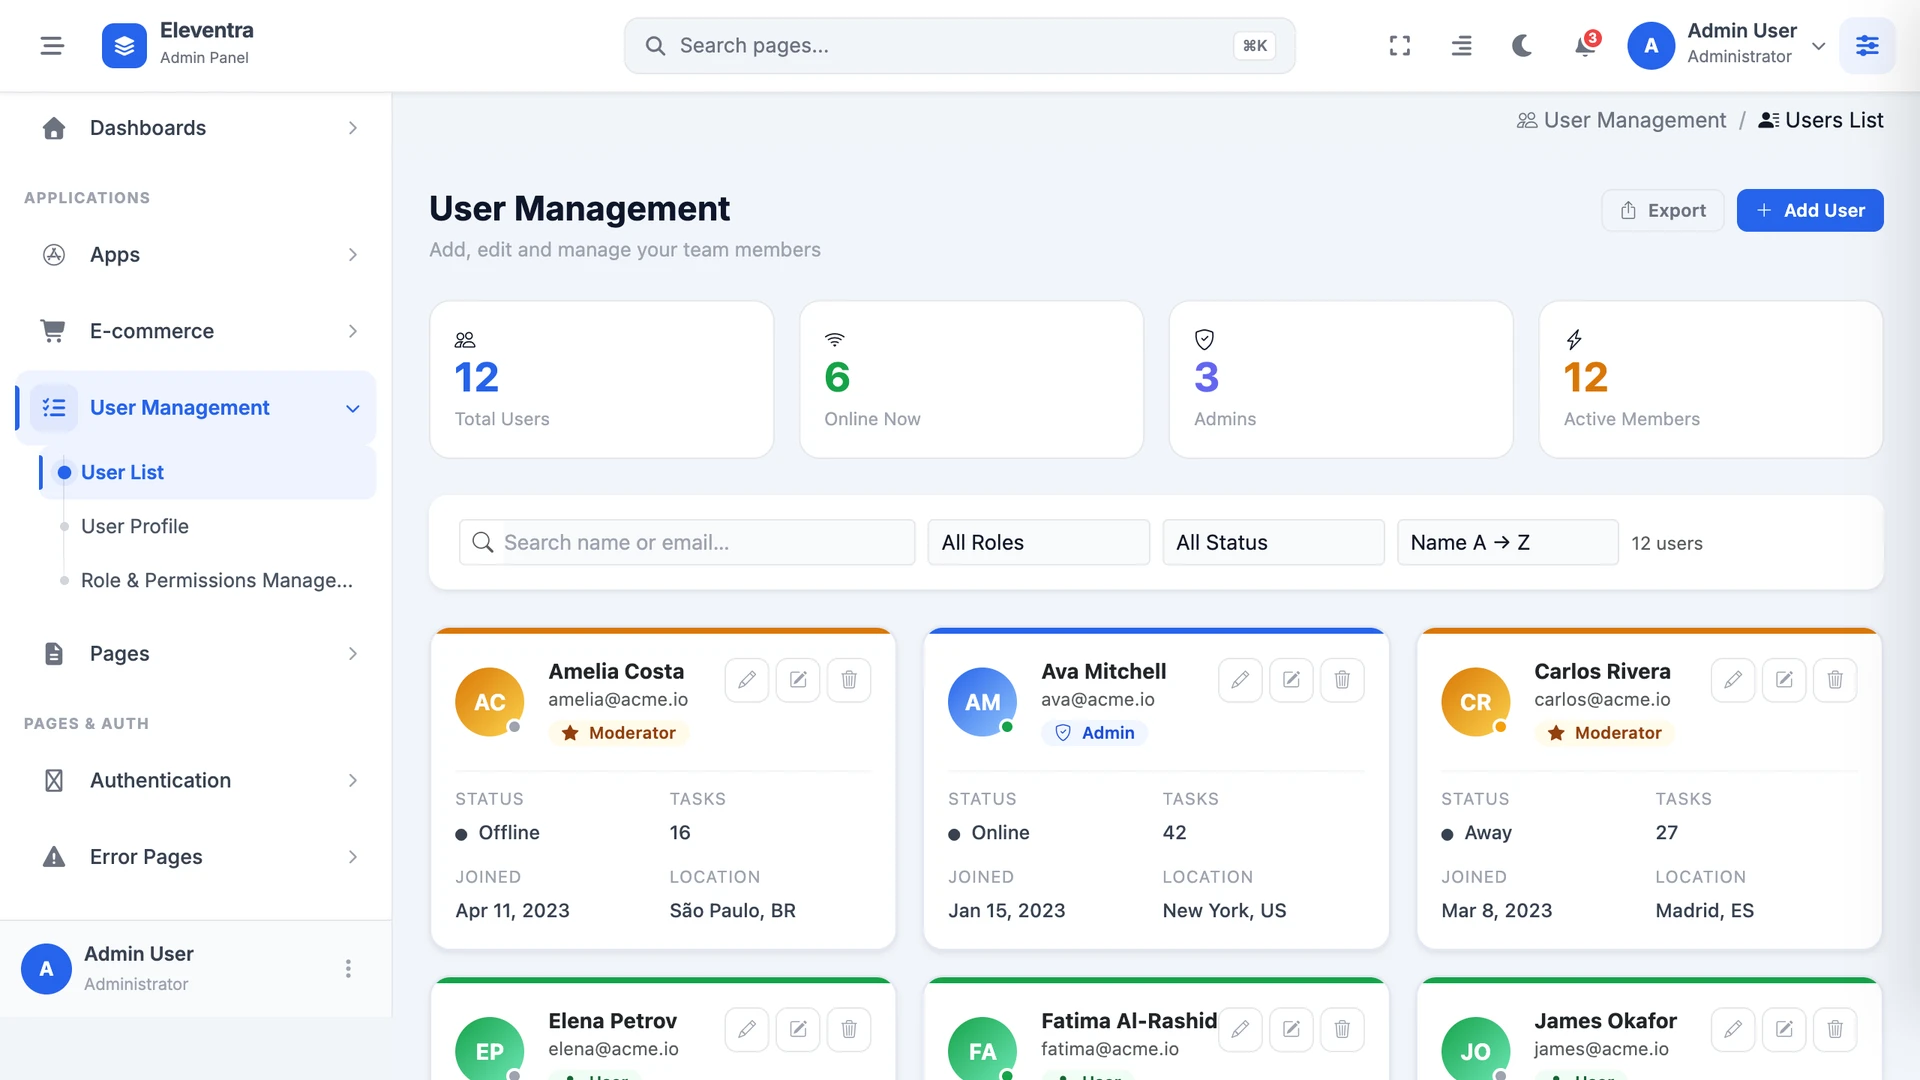The width and height of the screenshot is (1920, 1080).
Task: Expand Error Pages sidebar section
Action: click(x=196, y=857)
